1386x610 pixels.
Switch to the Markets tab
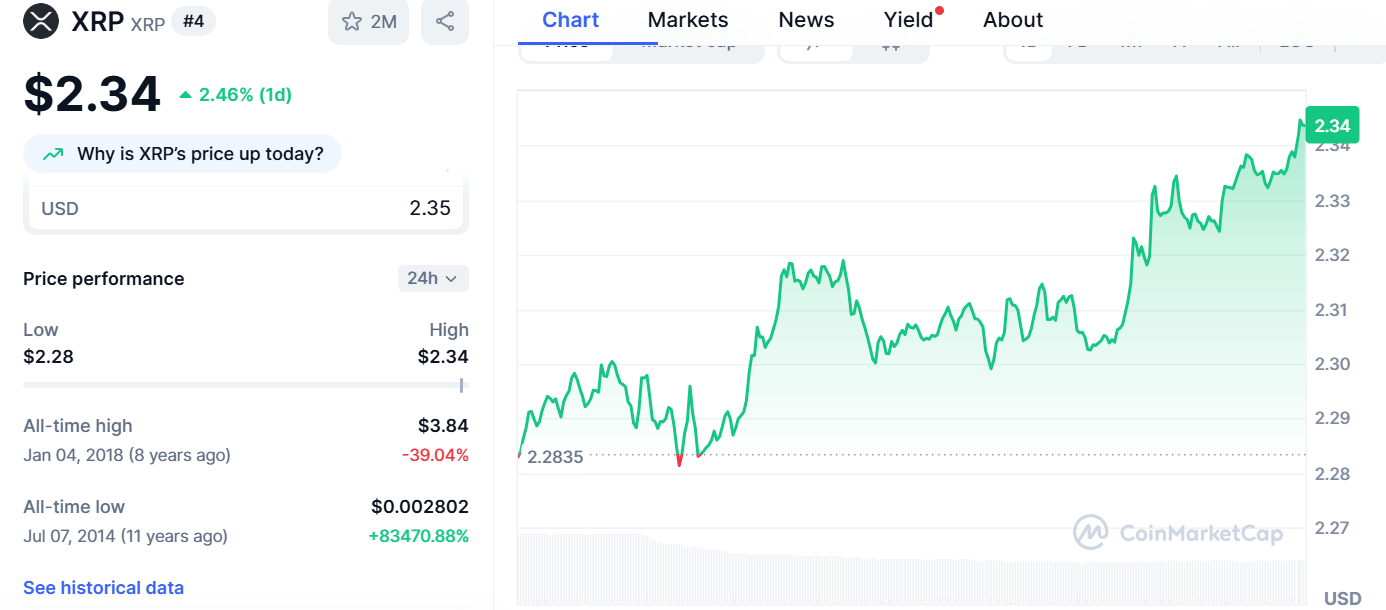(x=688, y=20)
